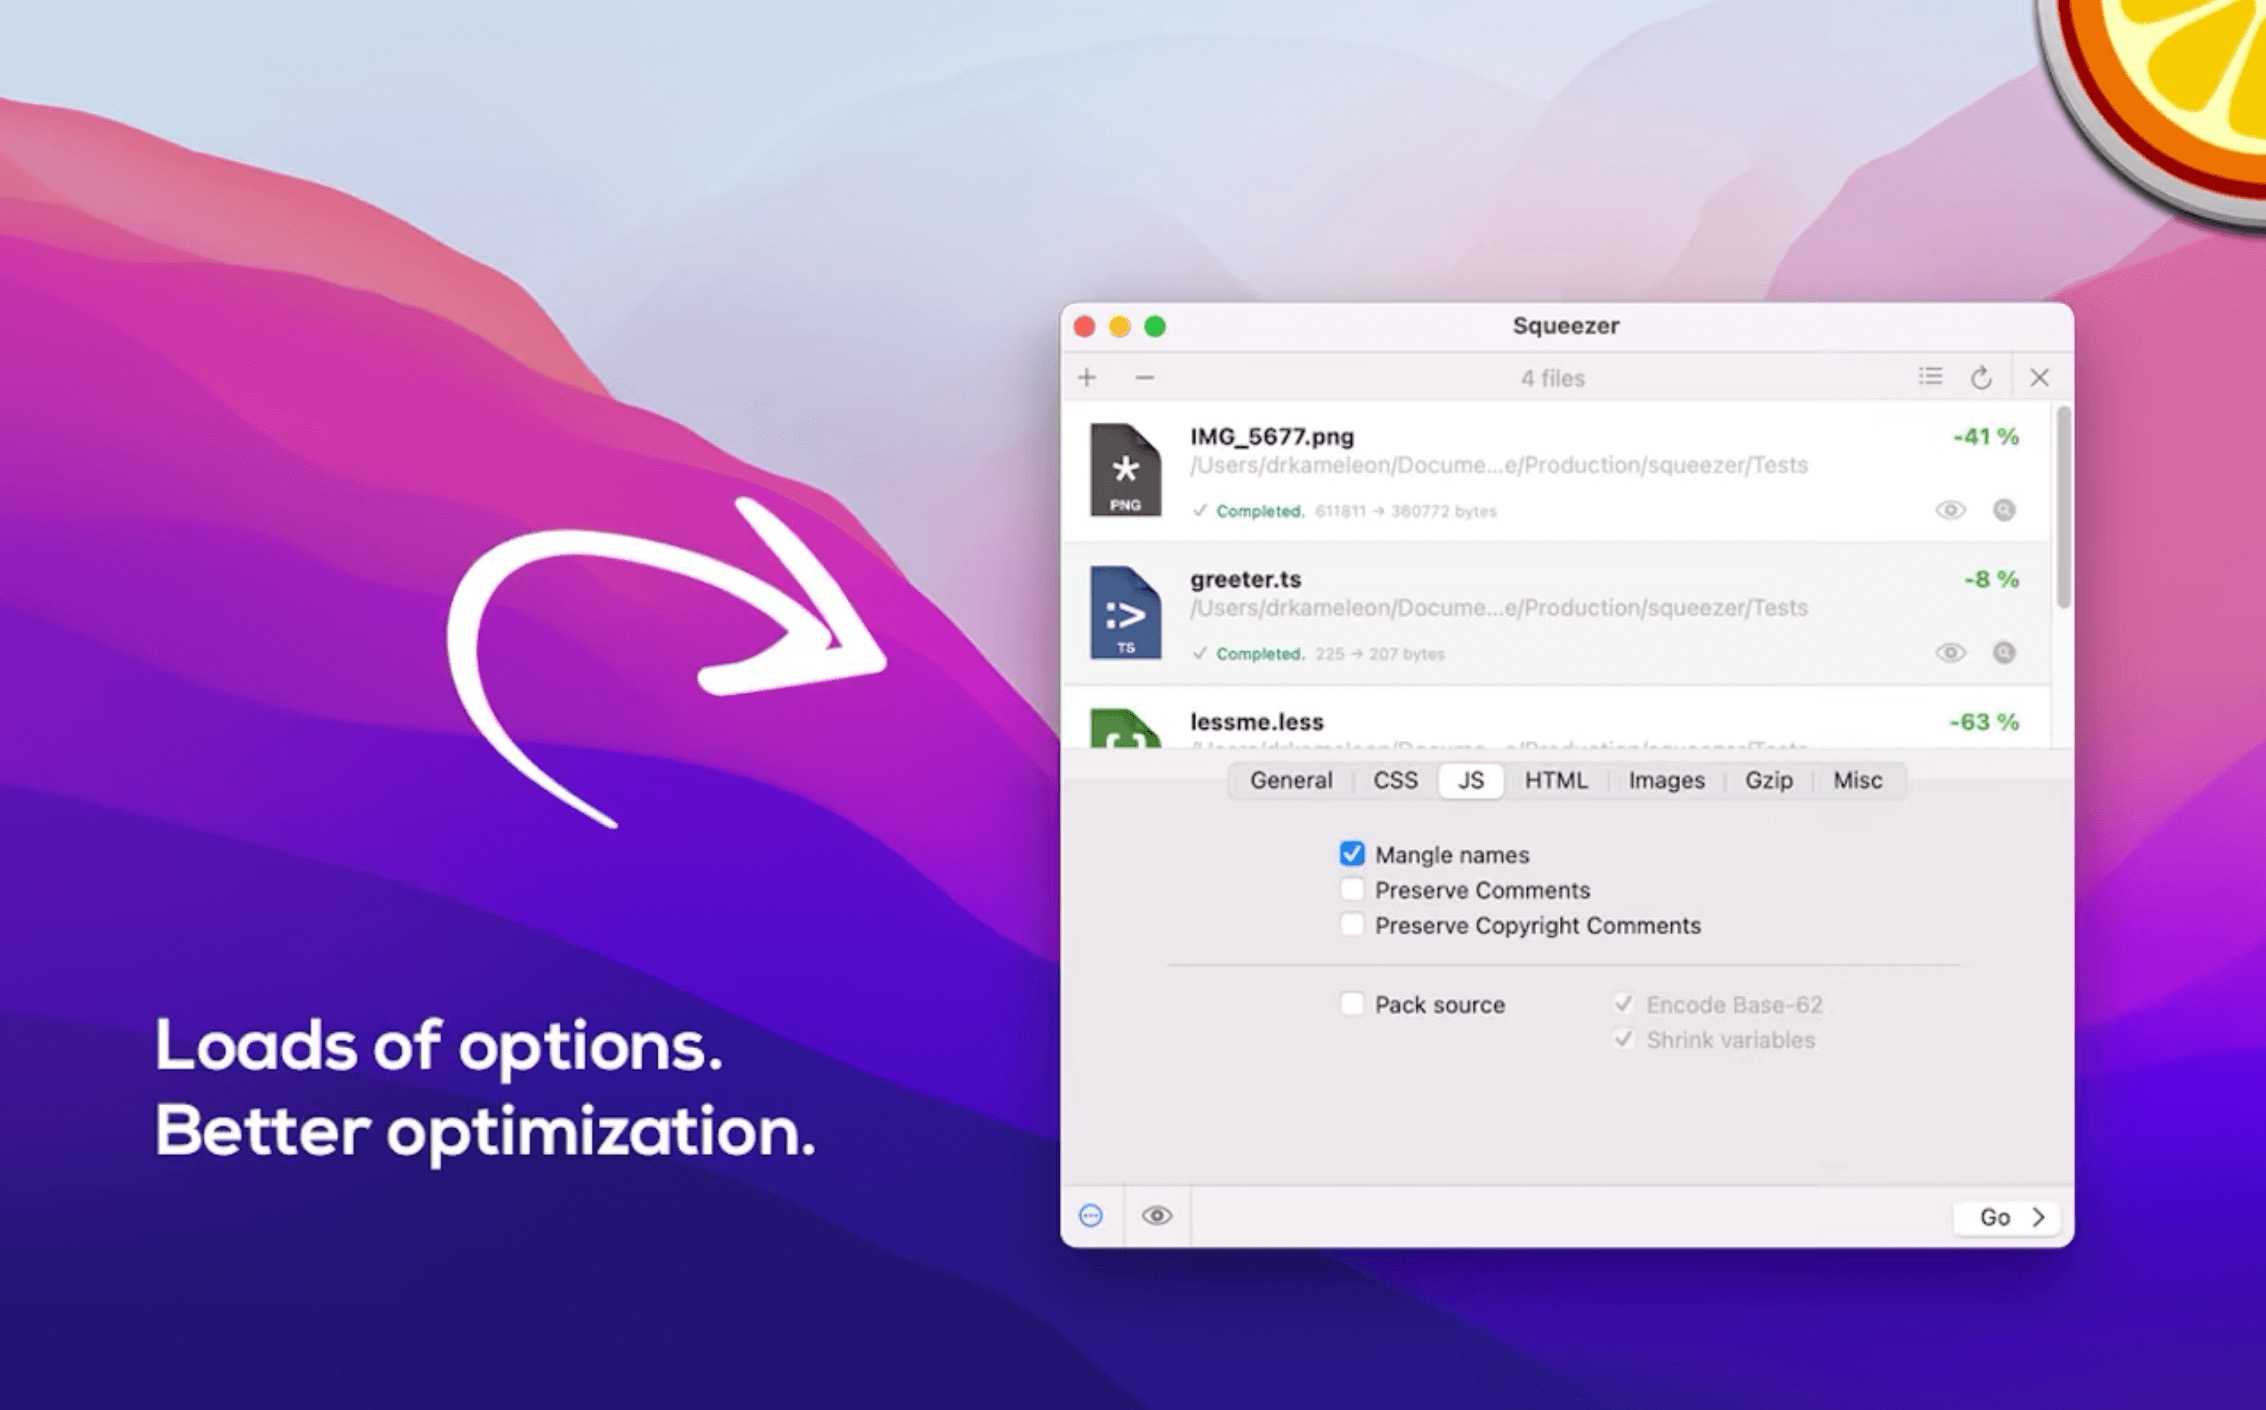Click the refresh icon in the toolbar
Viewport: 2266px width, 1410px height.
[1983, 377]
